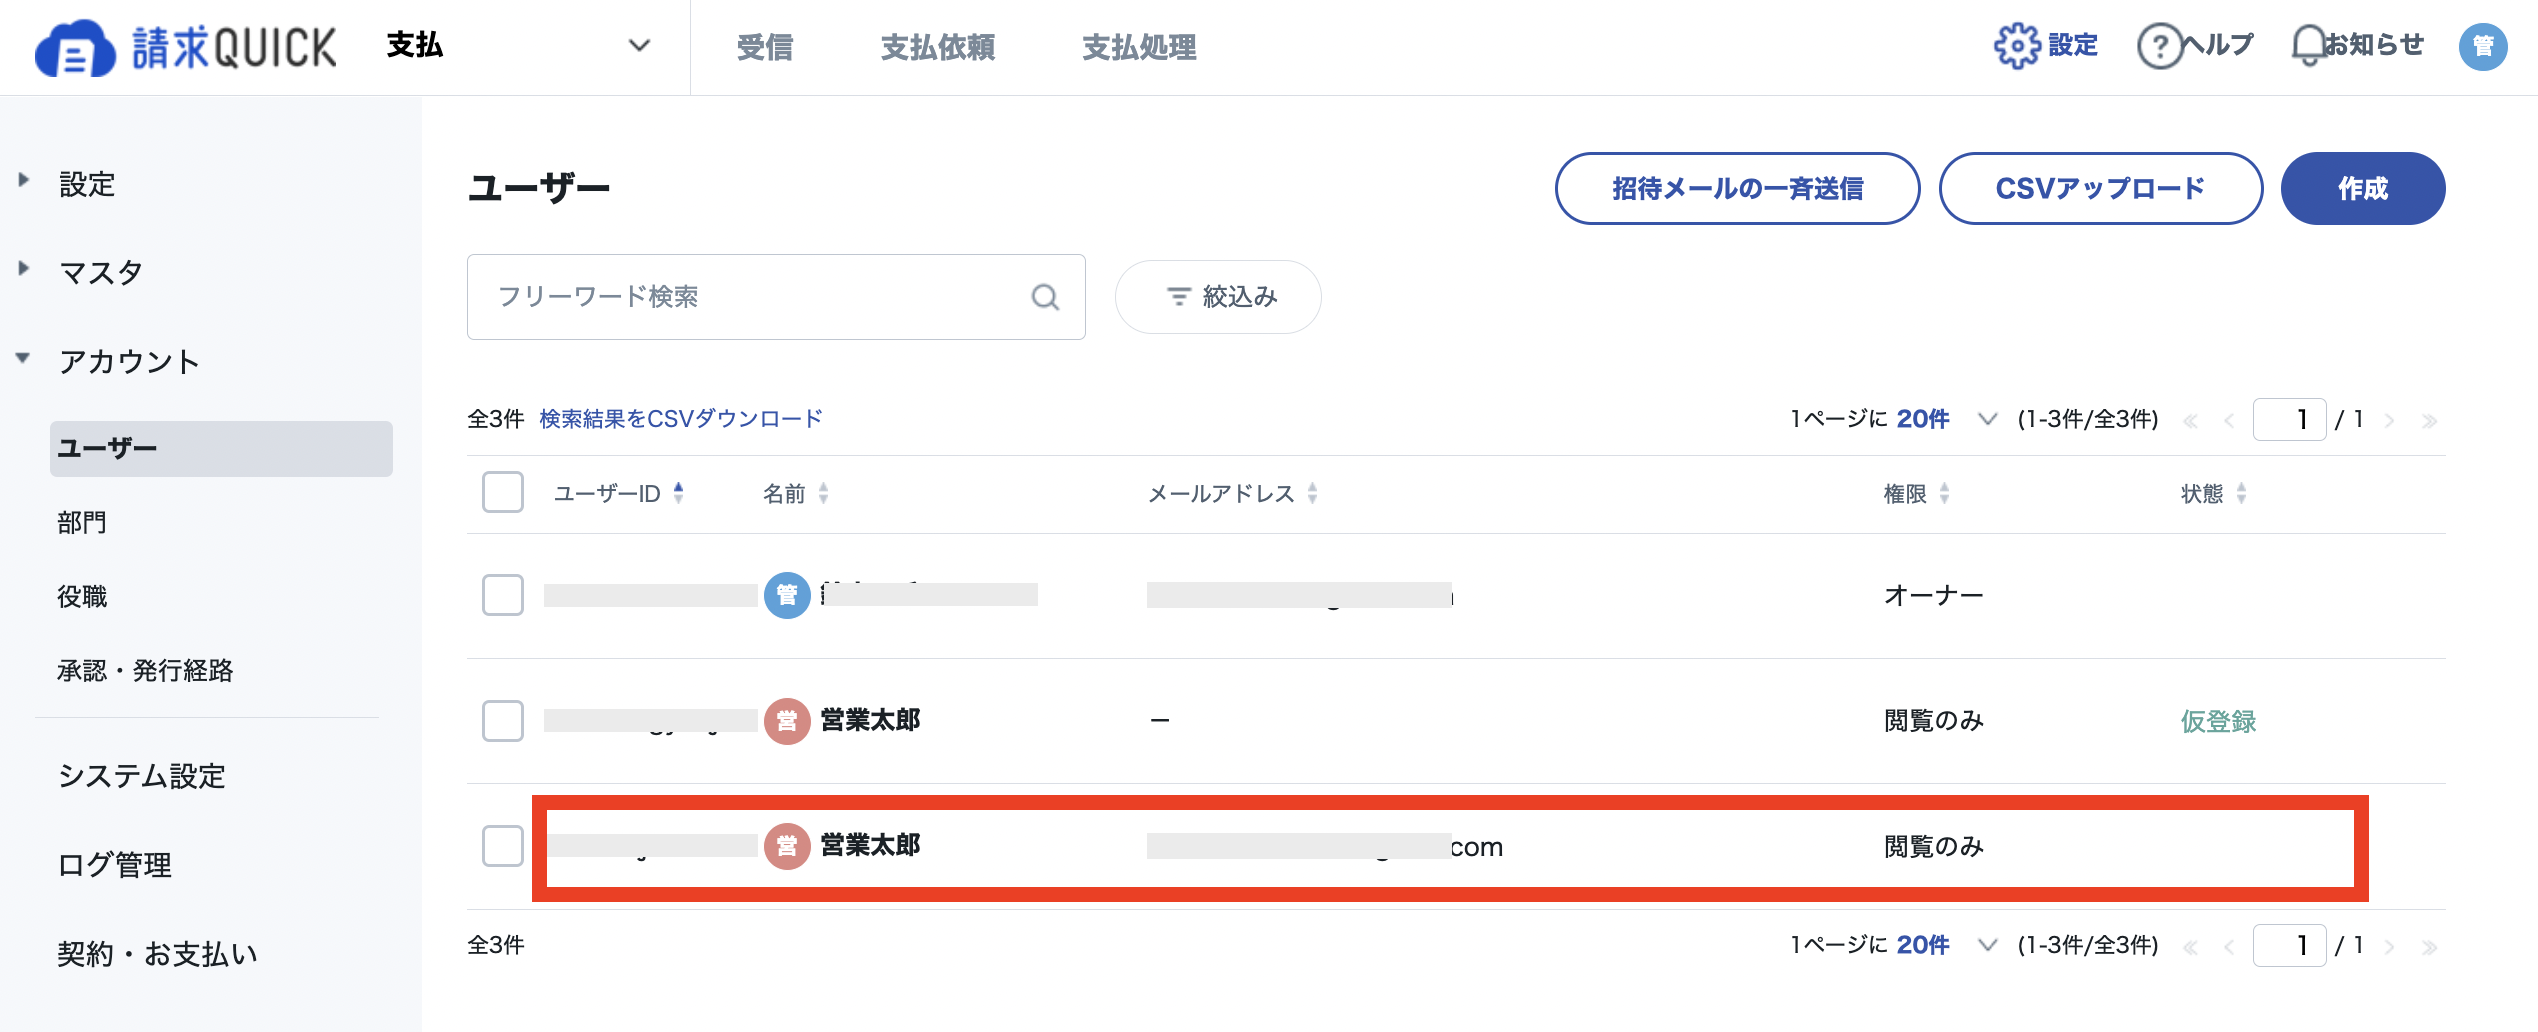Viewport: 2538px width, 1032px height.
Task: Select 部門 in sidebar
Action: [x=82, y=522]
